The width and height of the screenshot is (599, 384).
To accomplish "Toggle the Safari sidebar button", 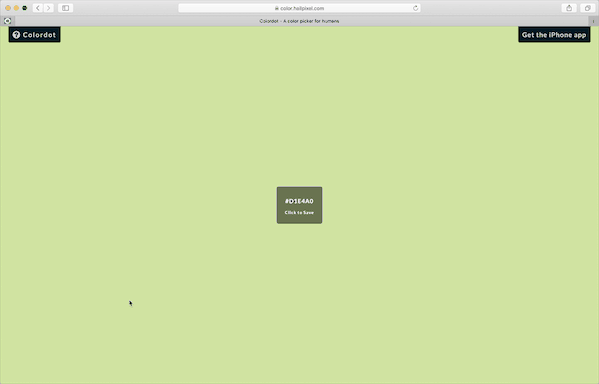I will click(x=65, y=8).
